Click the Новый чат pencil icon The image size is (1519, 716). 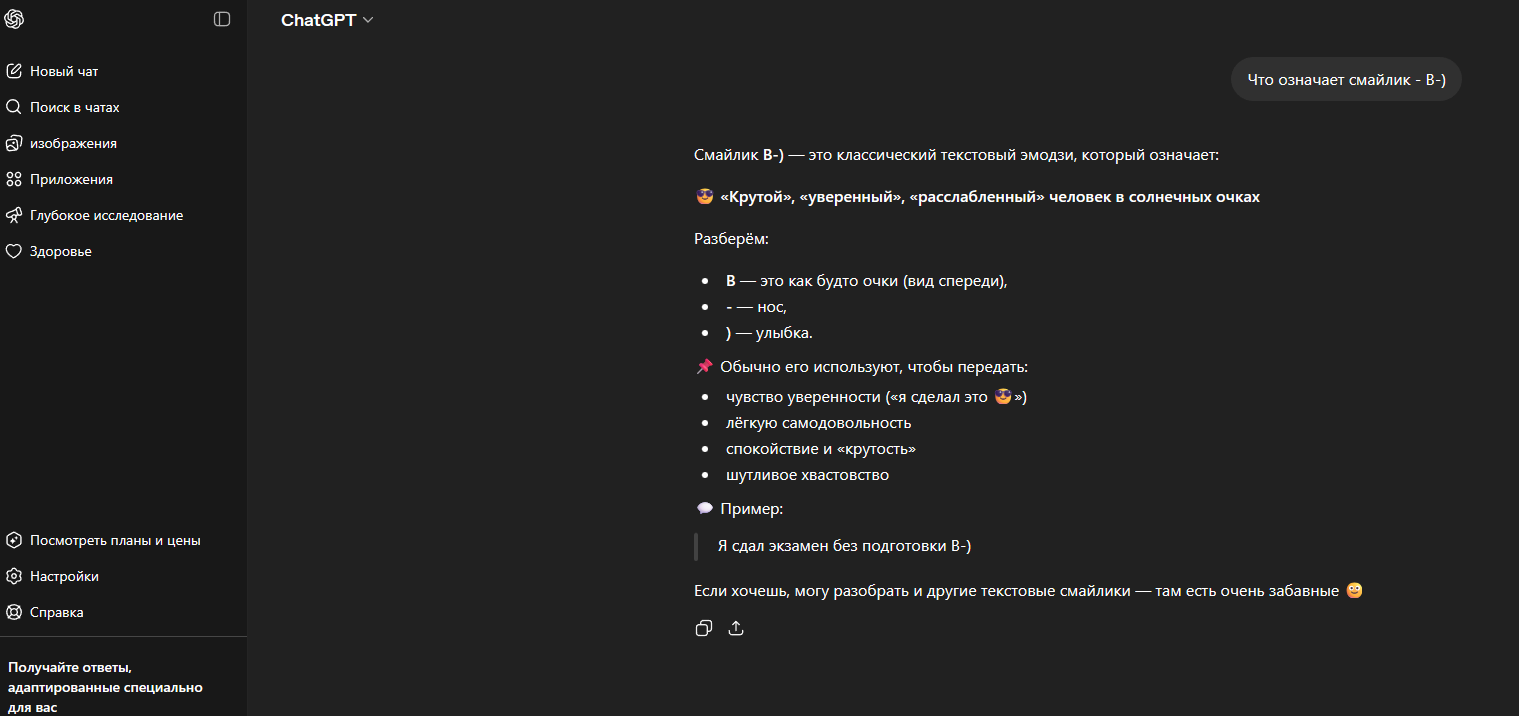tap(14, 71)
